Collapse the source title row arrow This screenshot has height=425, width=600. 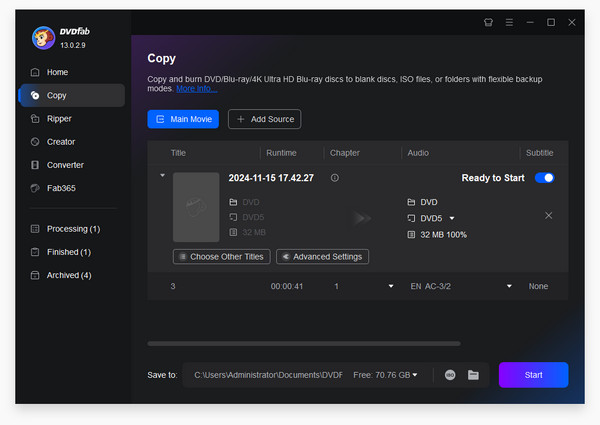tap(162, 176)
